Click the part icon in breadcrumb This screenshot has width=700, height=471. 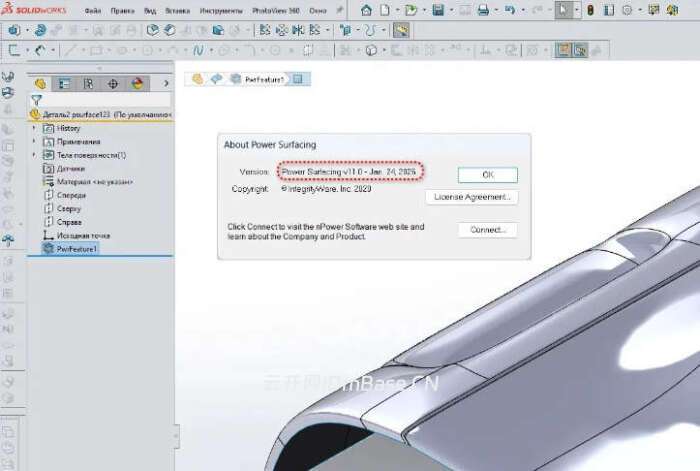197,79
